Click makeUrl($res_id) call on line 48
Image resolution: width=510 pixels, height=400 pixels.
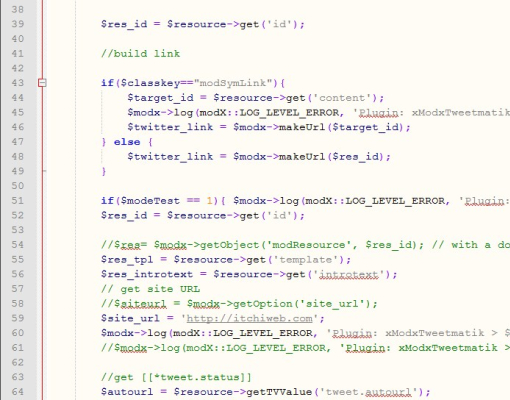(332, 157)
